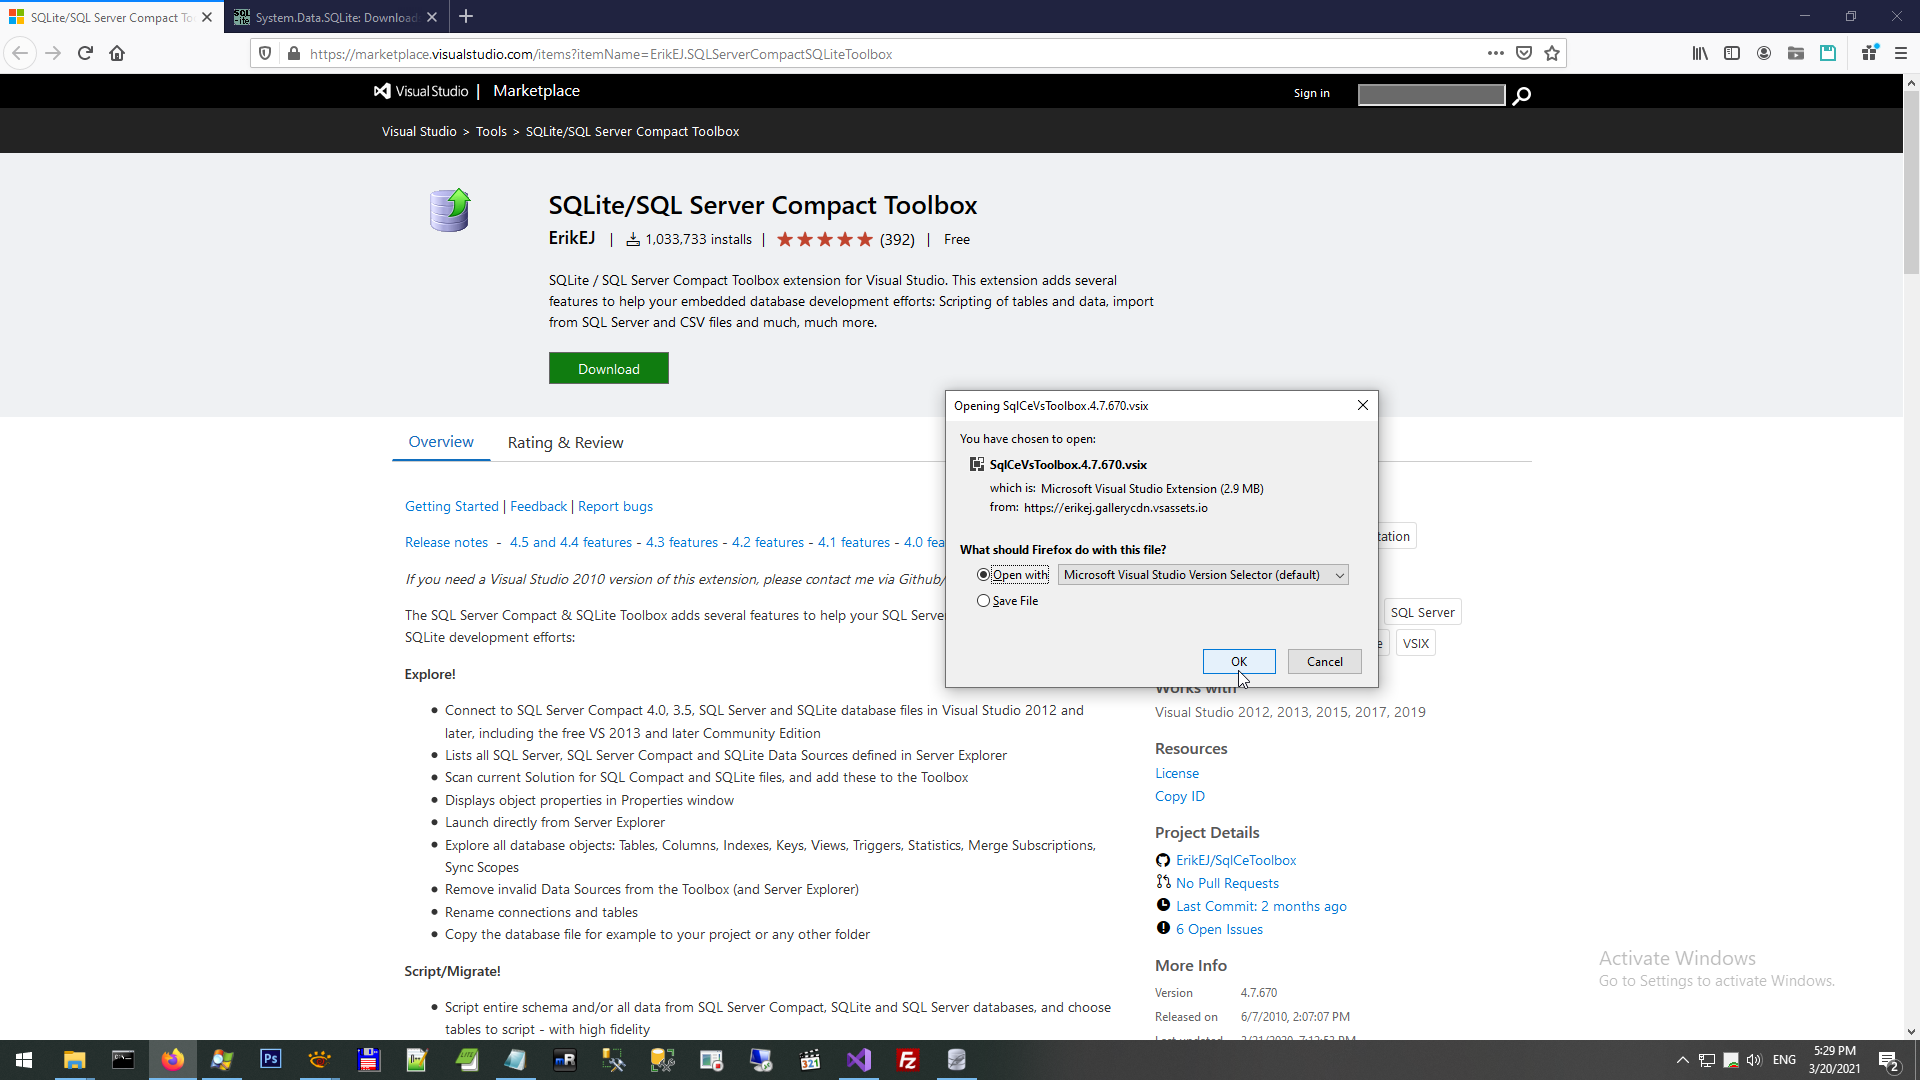Select the 'Save File' radio option
The image size is (1920, 1080).
983,601
